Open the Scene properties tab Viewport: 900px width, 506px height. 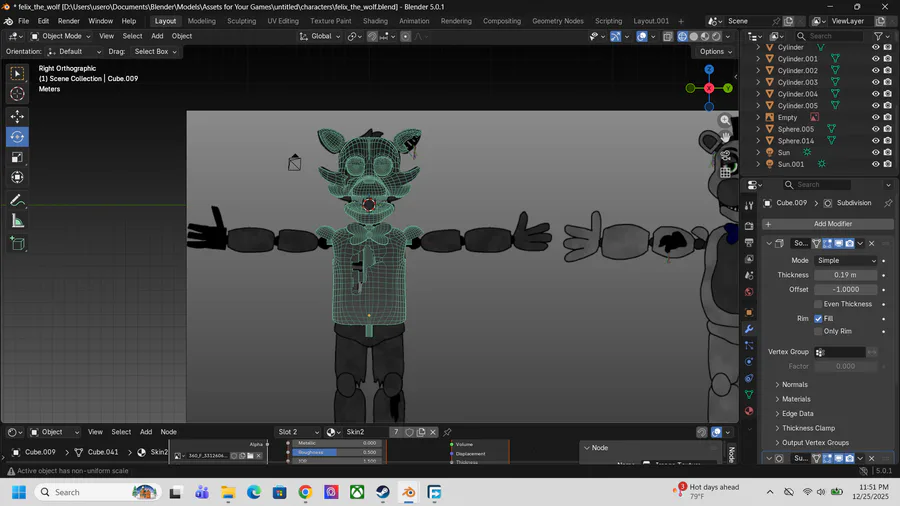[x=749, y=275]
